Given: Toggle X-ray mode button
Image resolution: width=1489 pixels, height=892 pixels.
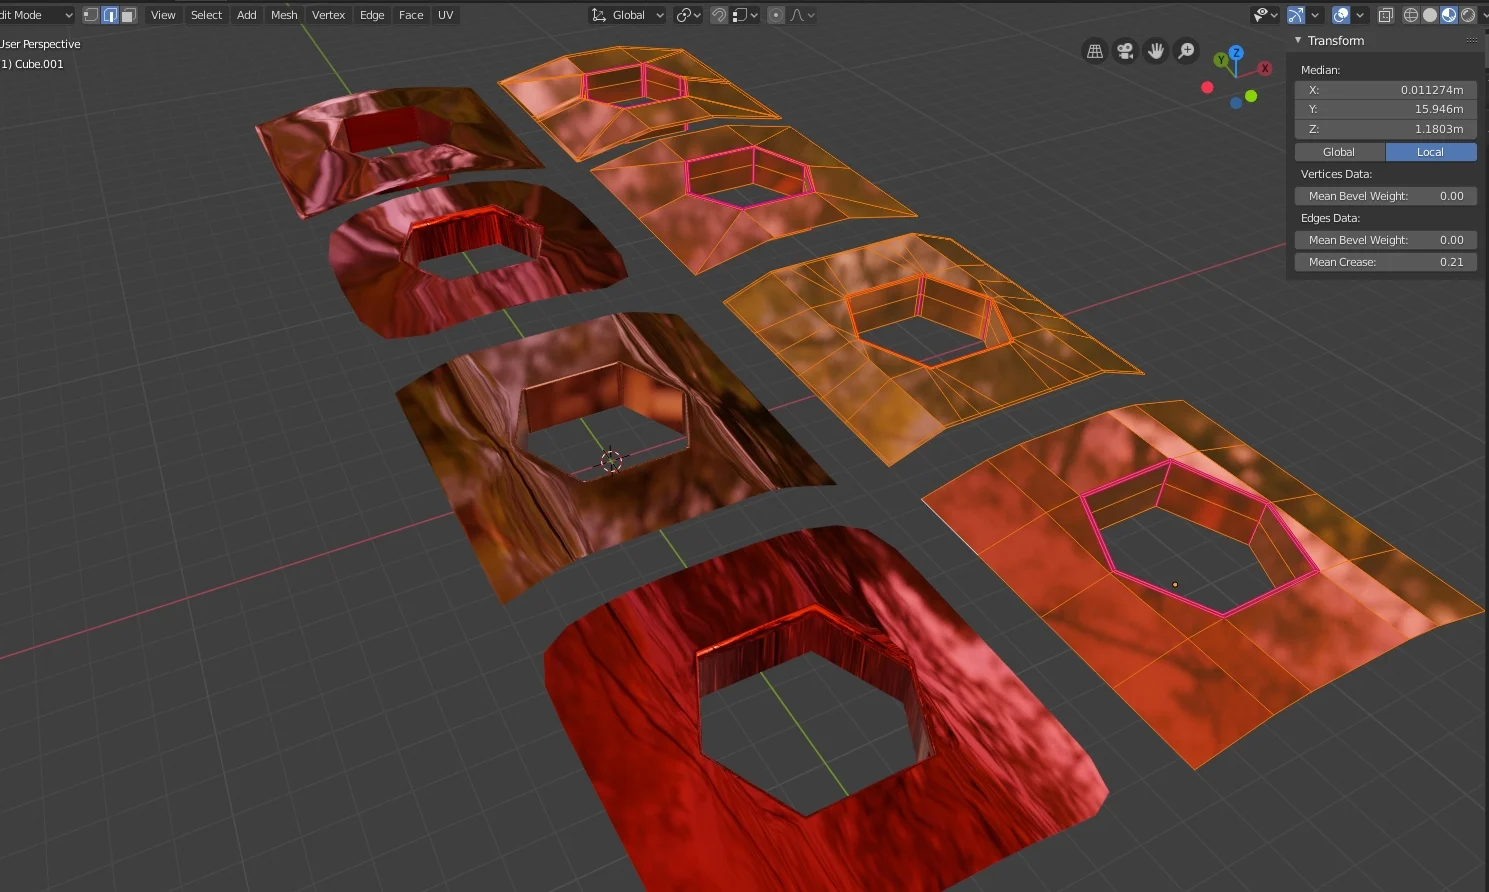Looking at the screenshot, I should [x=1386, y=15].
